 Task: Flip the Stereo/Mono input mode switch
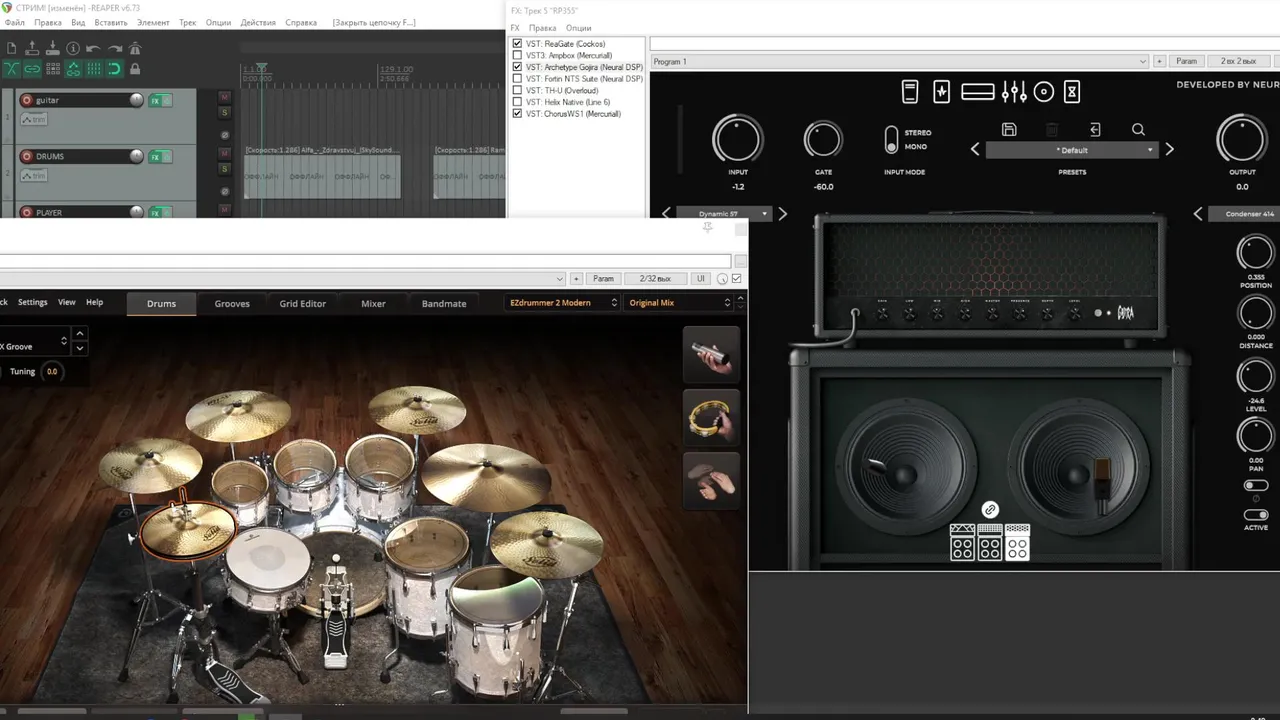(x=891, y=139)
